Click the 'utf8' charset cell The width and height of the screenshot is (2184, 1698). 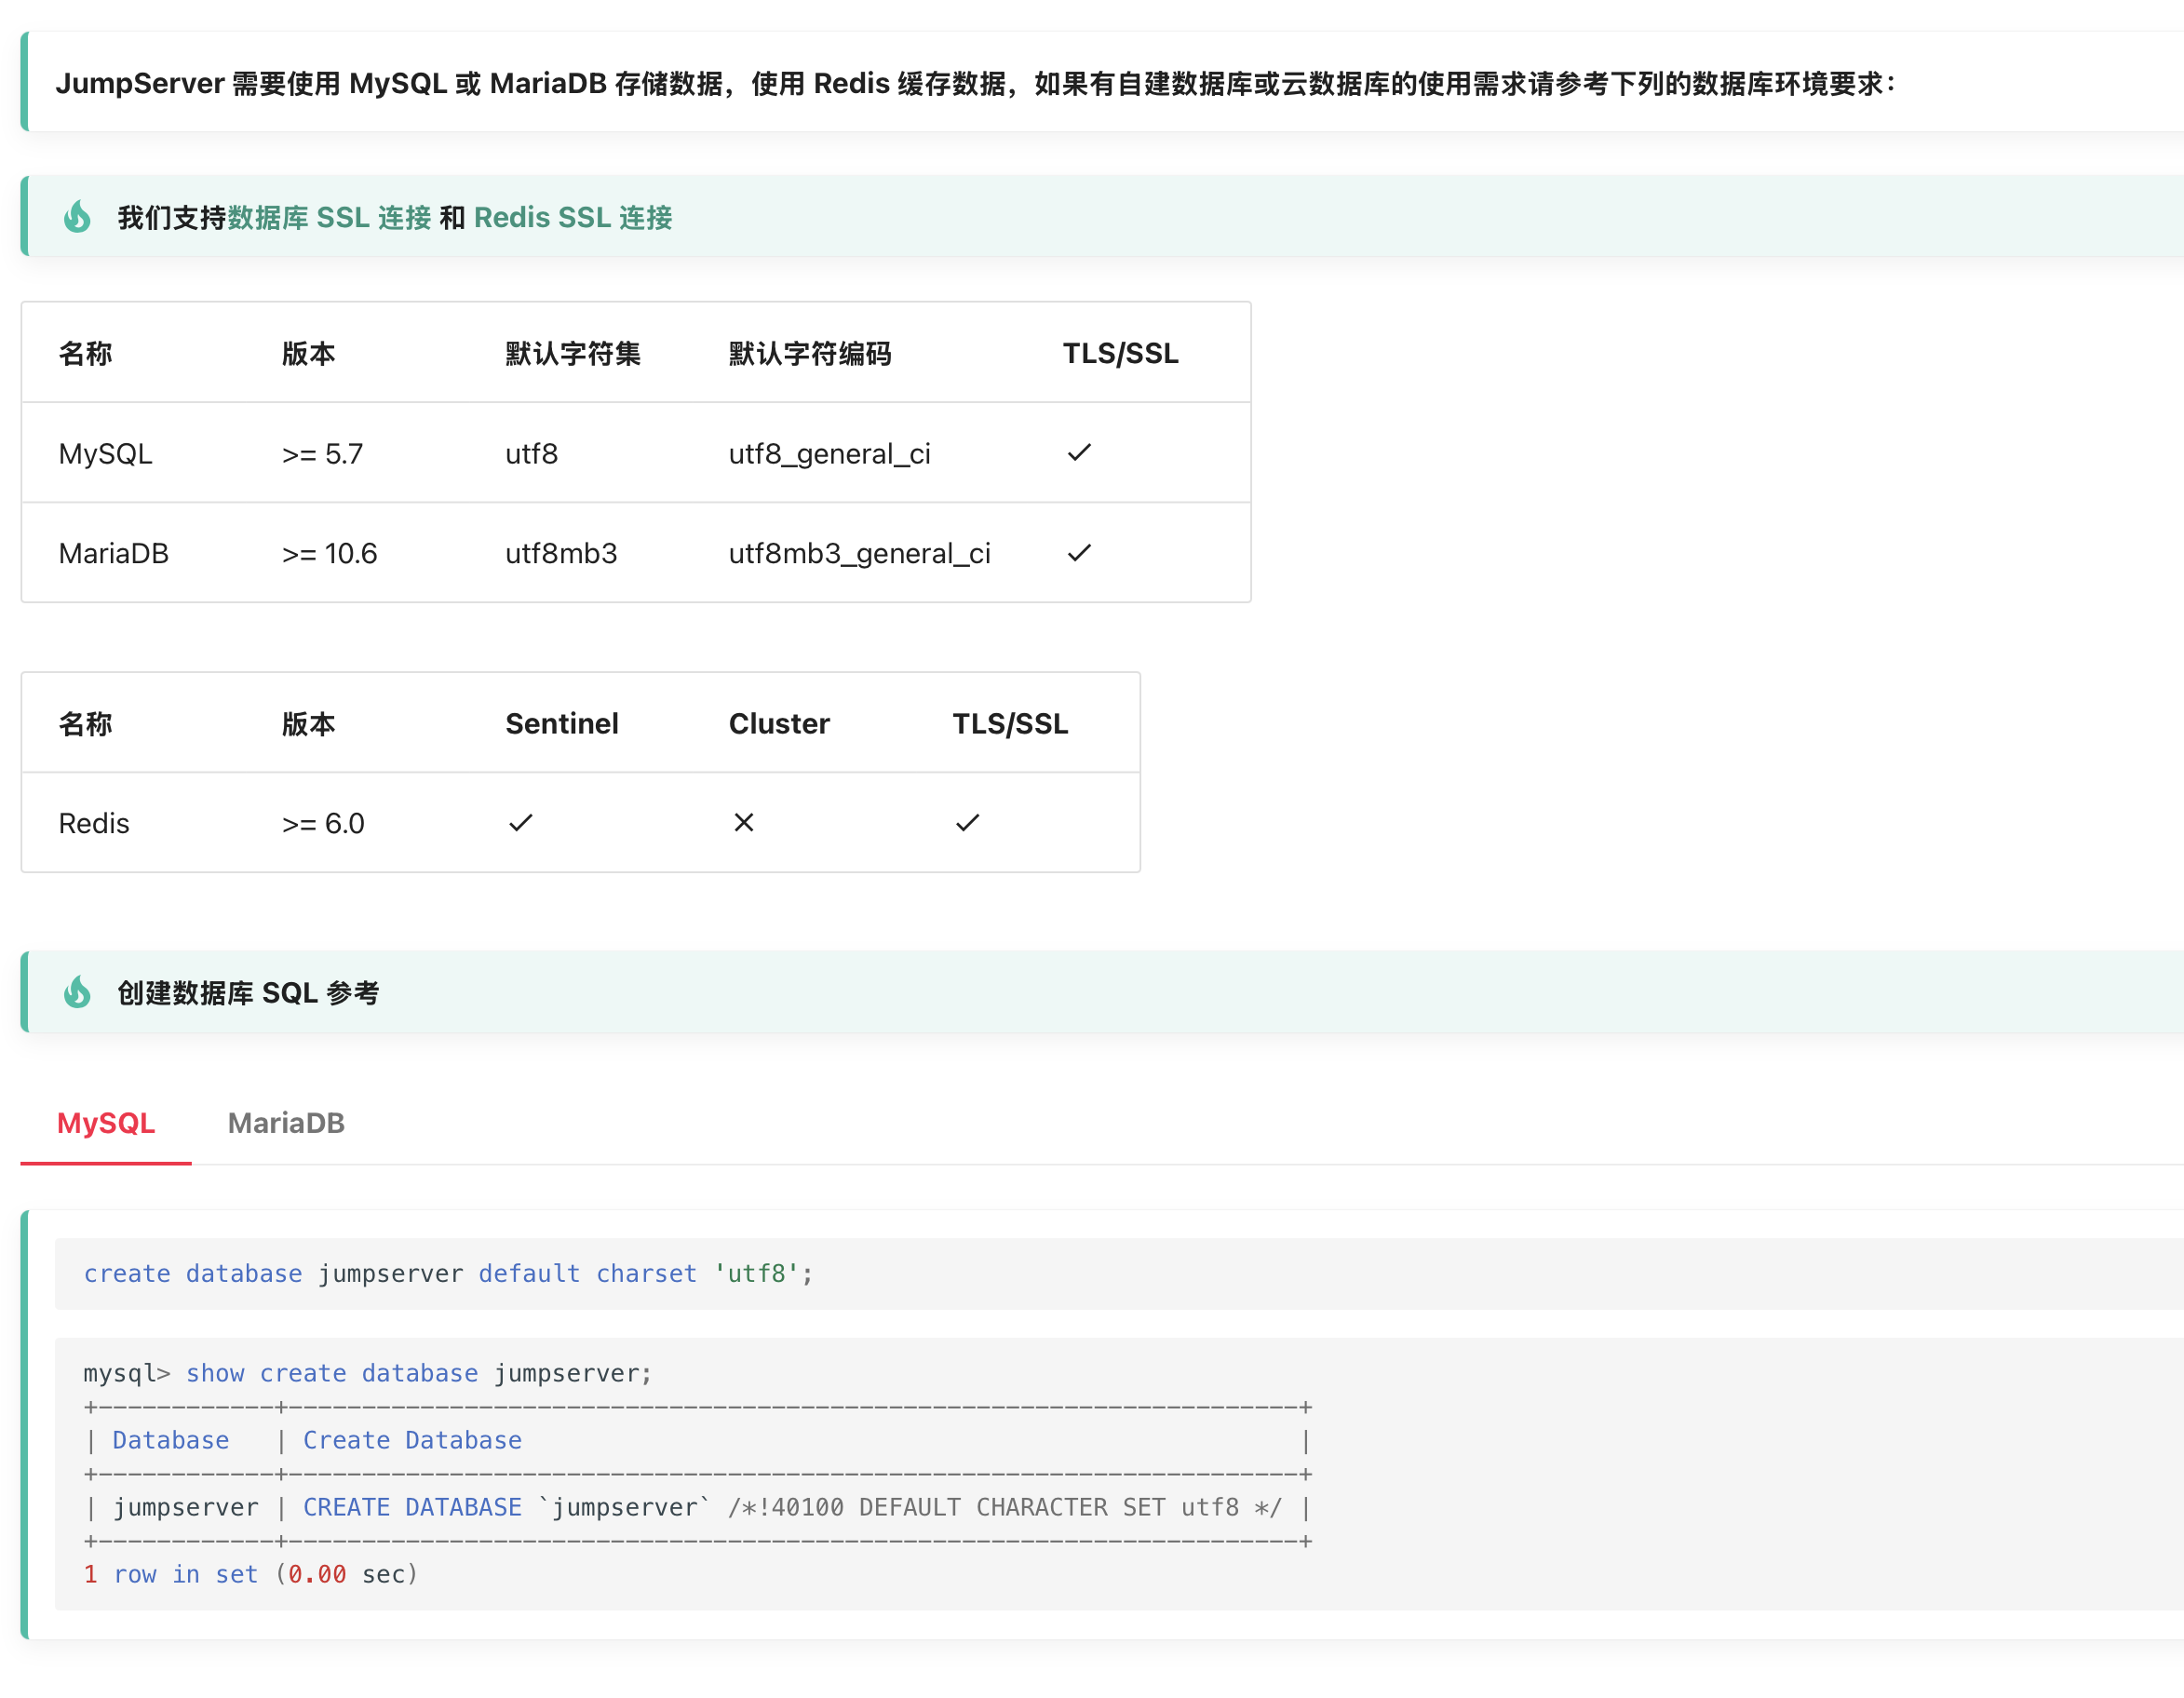[531, 454]
